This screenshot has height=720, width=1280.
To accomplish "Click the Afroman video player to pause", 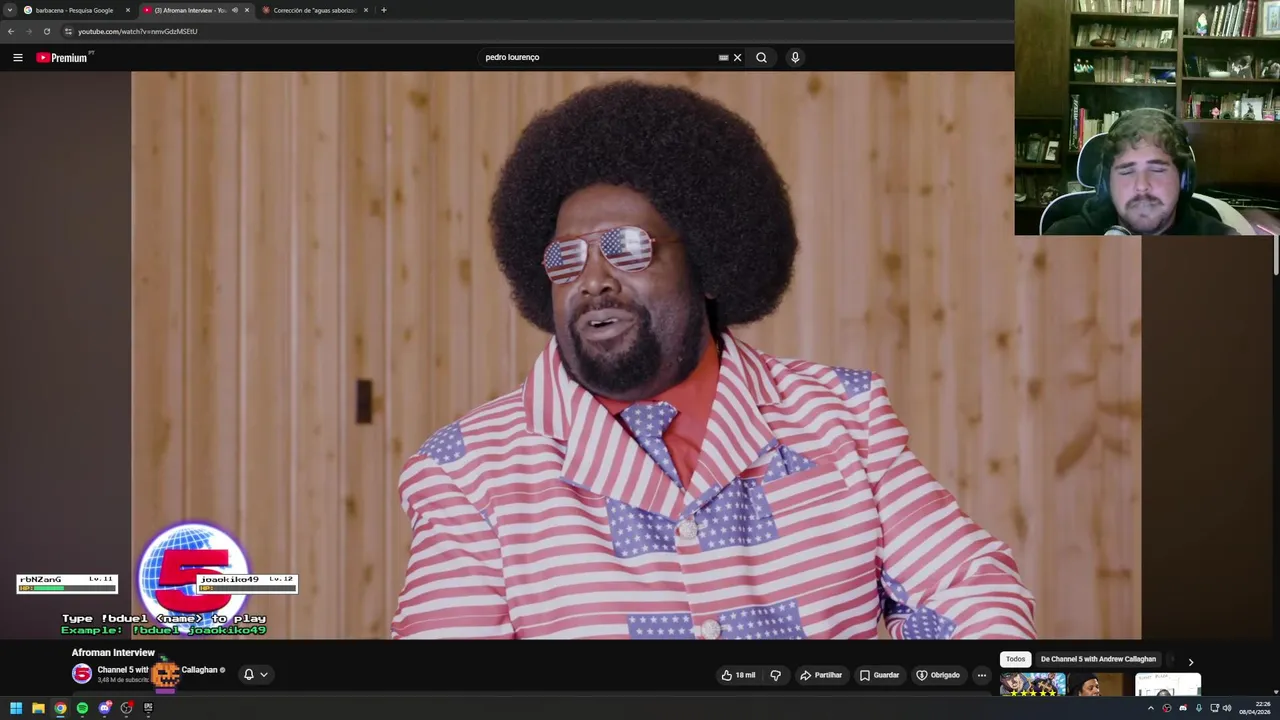I will coord(636,355).
